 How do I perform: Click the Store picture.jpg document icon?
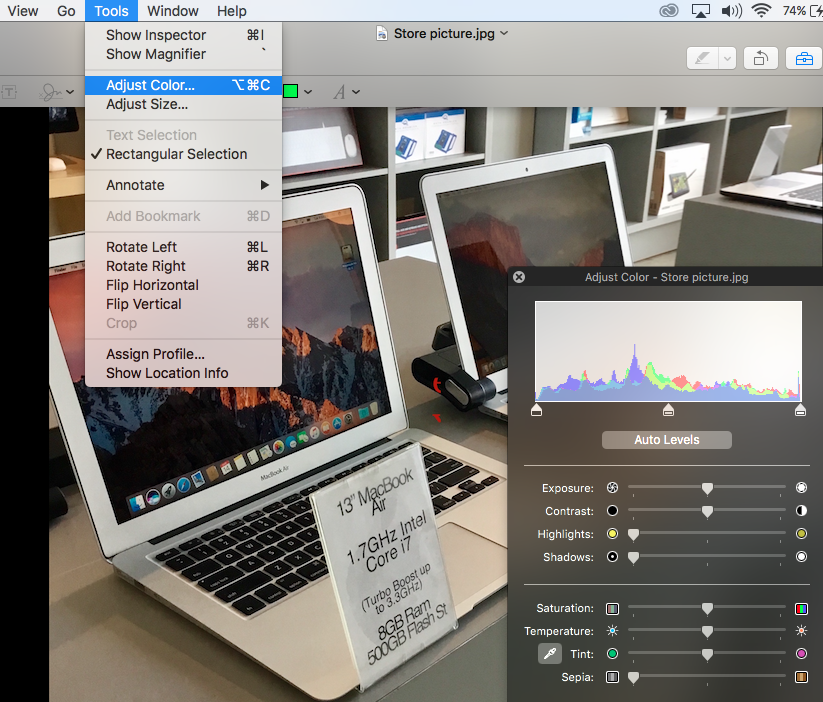pyautogui.click(x=382, y=34)
